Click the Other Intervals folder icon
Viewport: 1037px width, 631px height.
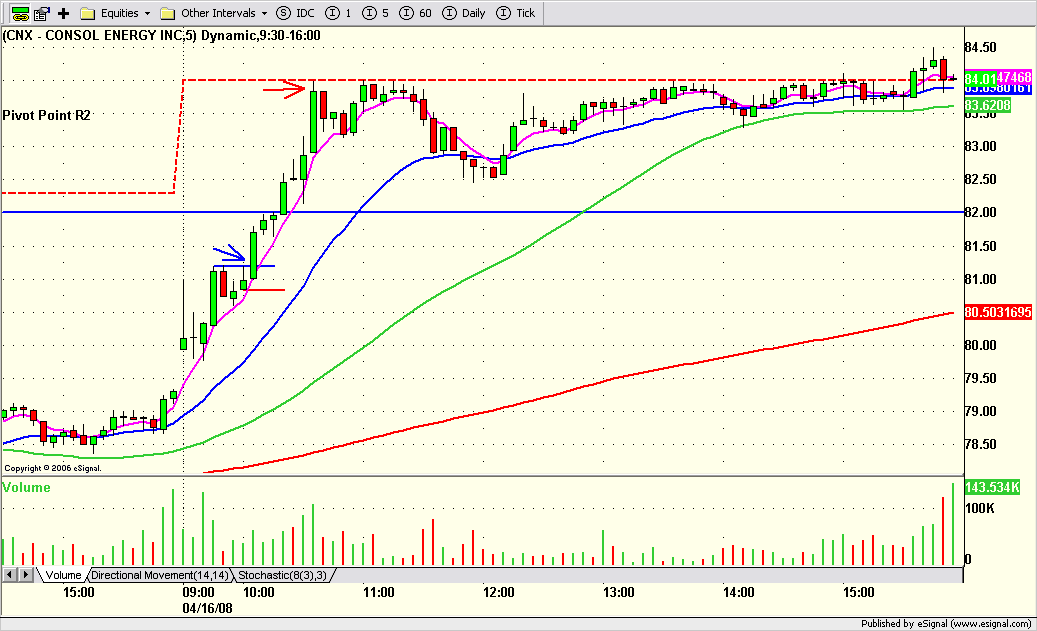click(x=168, y=13)
